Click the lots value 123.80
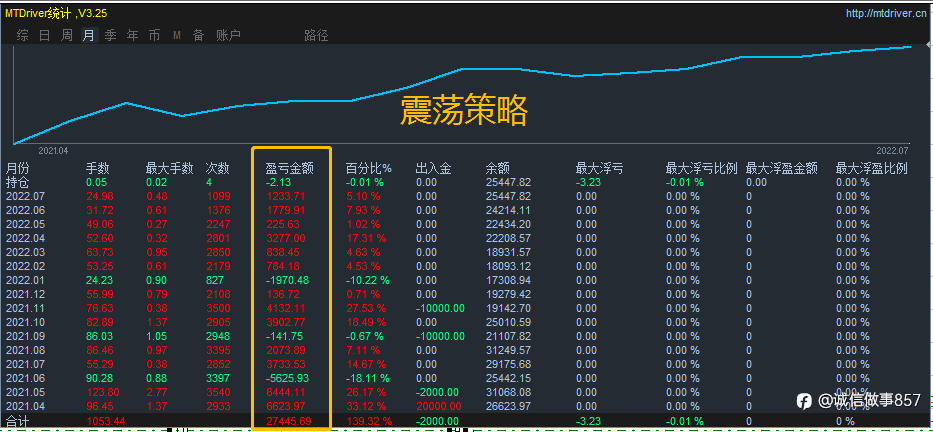Image resolution: width=933 pixels, height=432 pixels. tap(102, 392)
